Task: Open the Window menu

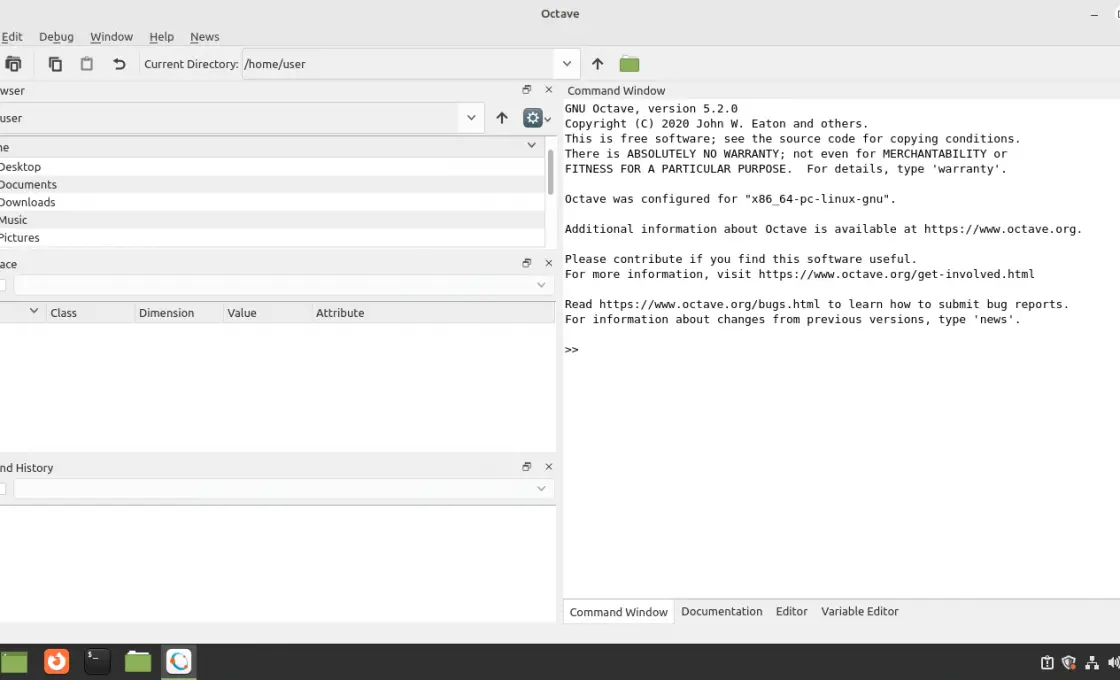Action: 111,36
